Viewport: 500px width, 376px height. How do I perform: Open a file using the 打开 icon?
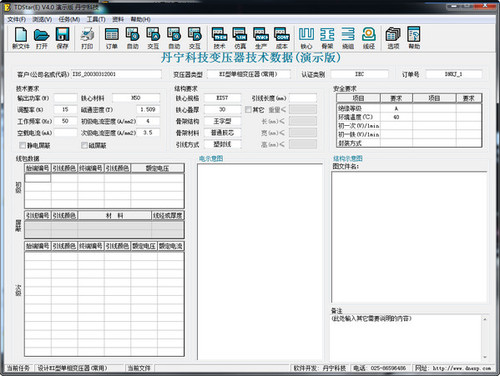pyautogui.click(x=42, y=38)
